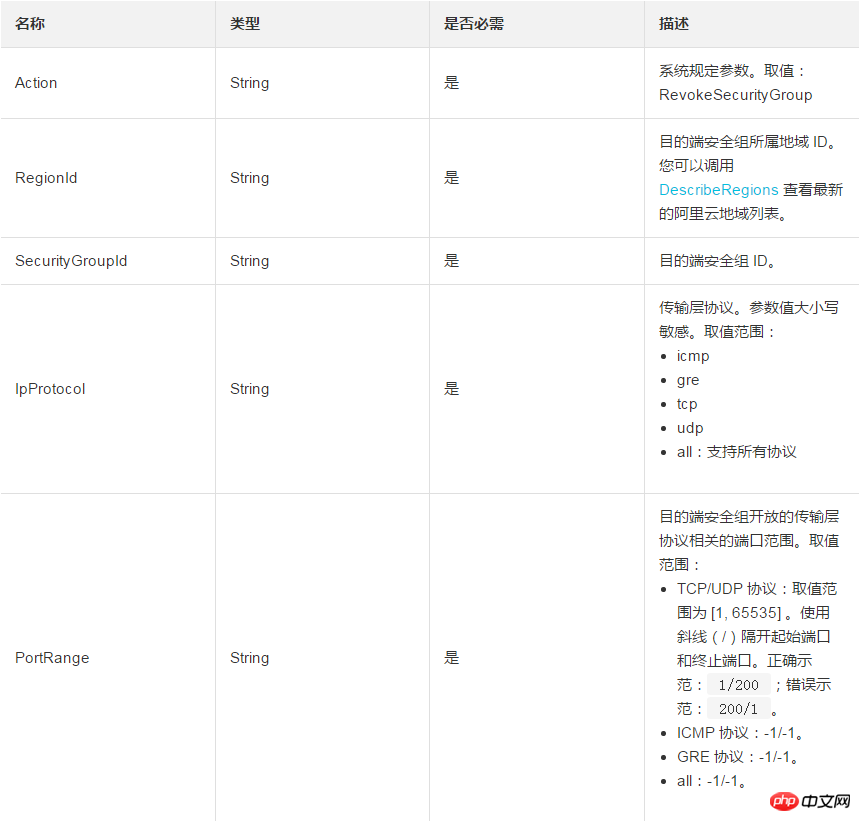Click the String type in RegionId row
The image size is (861, 821).
pos(249,178)
